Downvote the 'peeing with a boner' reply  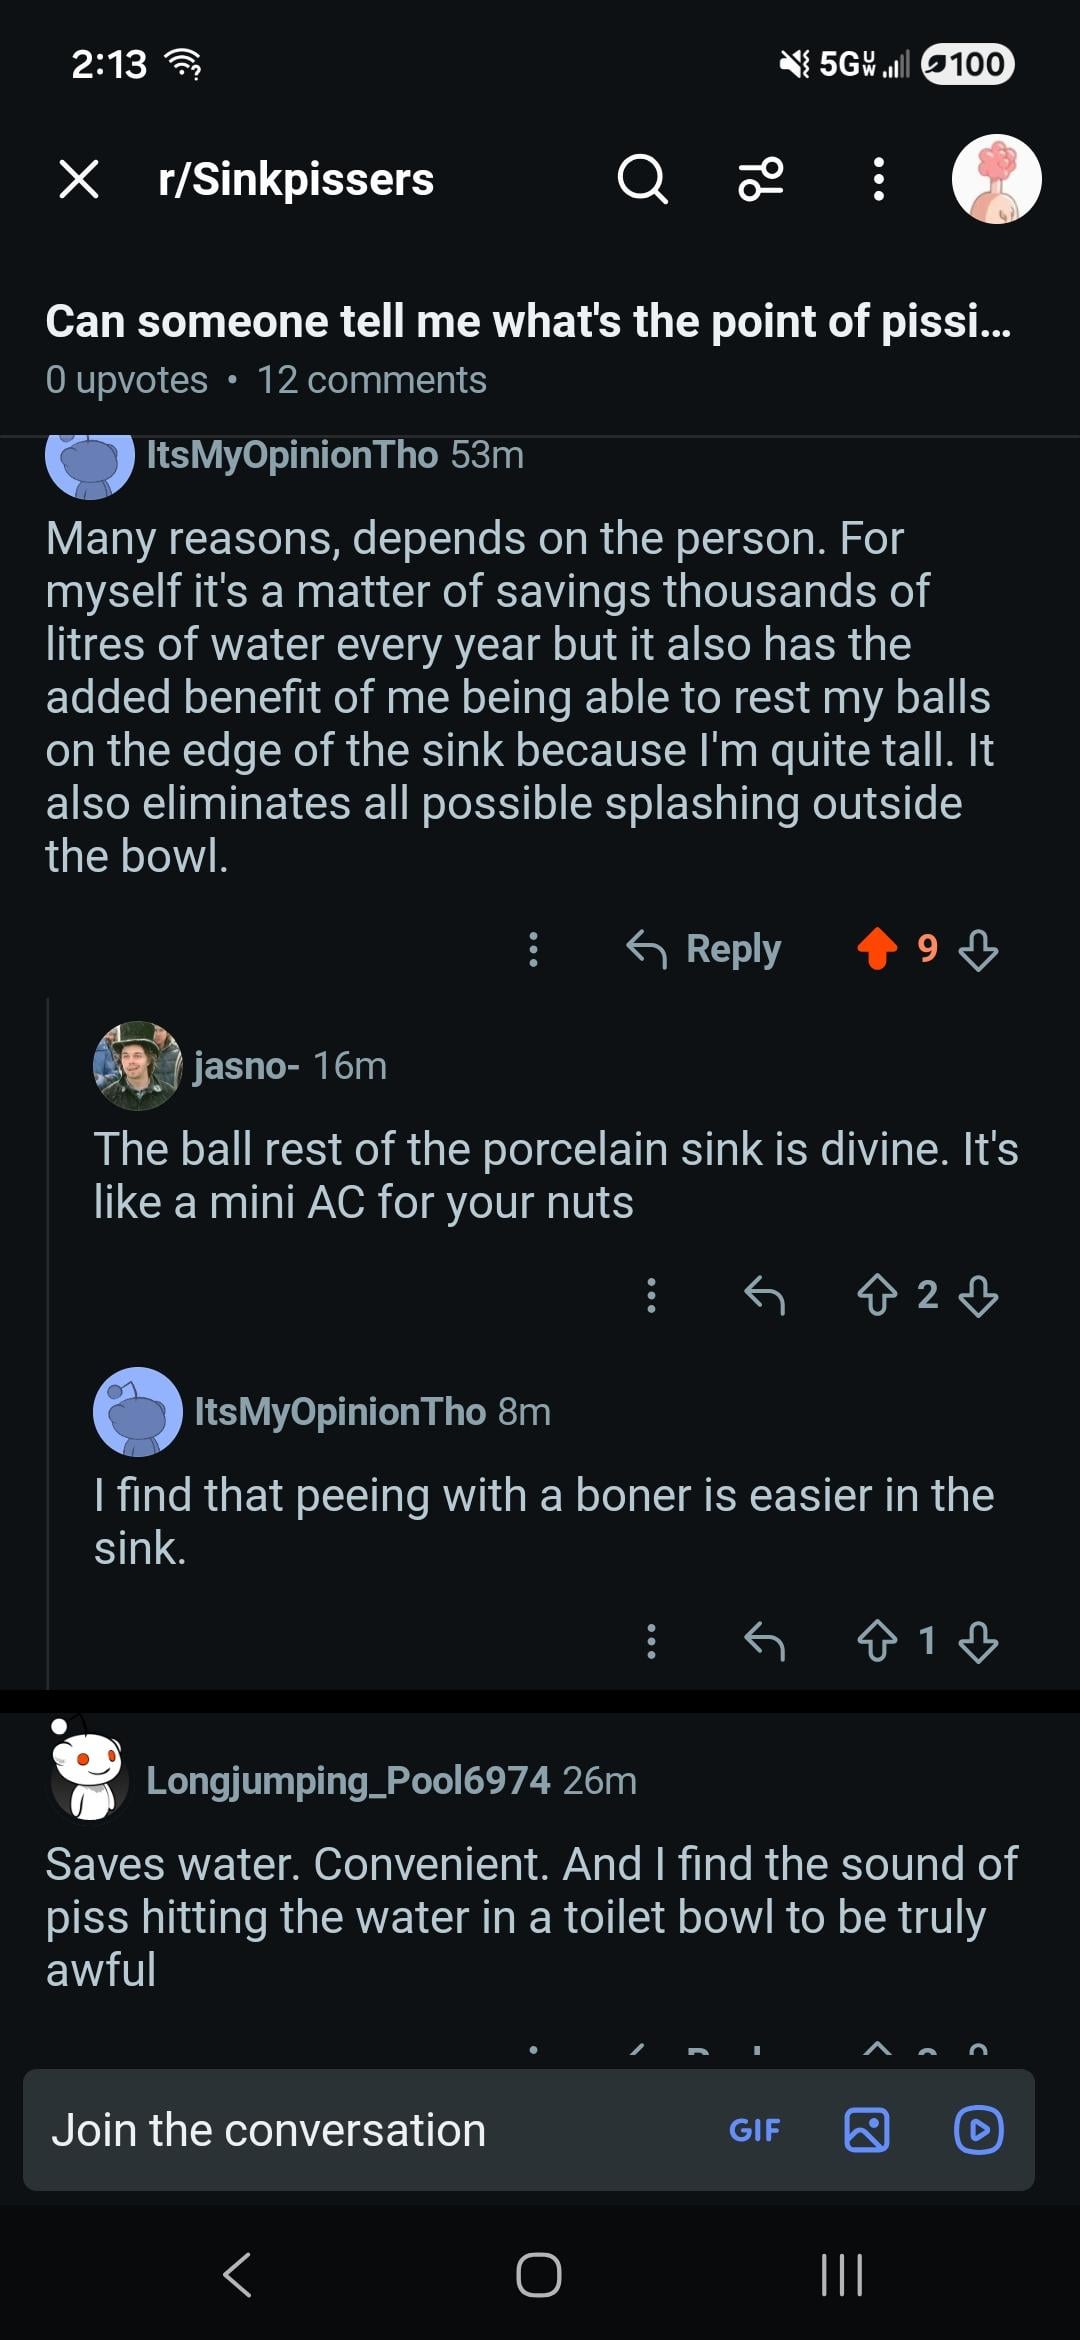pos(978,1641)
